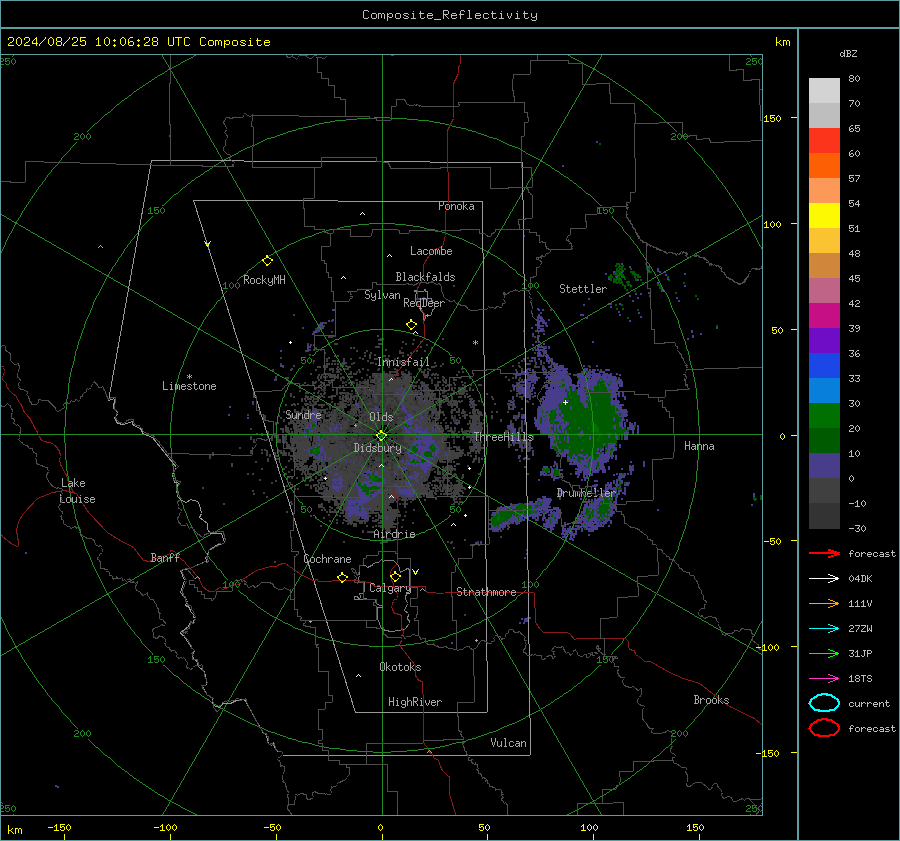Image resolution: width=900 pixels, height=841 pixels.
Task: Click the Sylvan town label
Action: tap(382, 295)
